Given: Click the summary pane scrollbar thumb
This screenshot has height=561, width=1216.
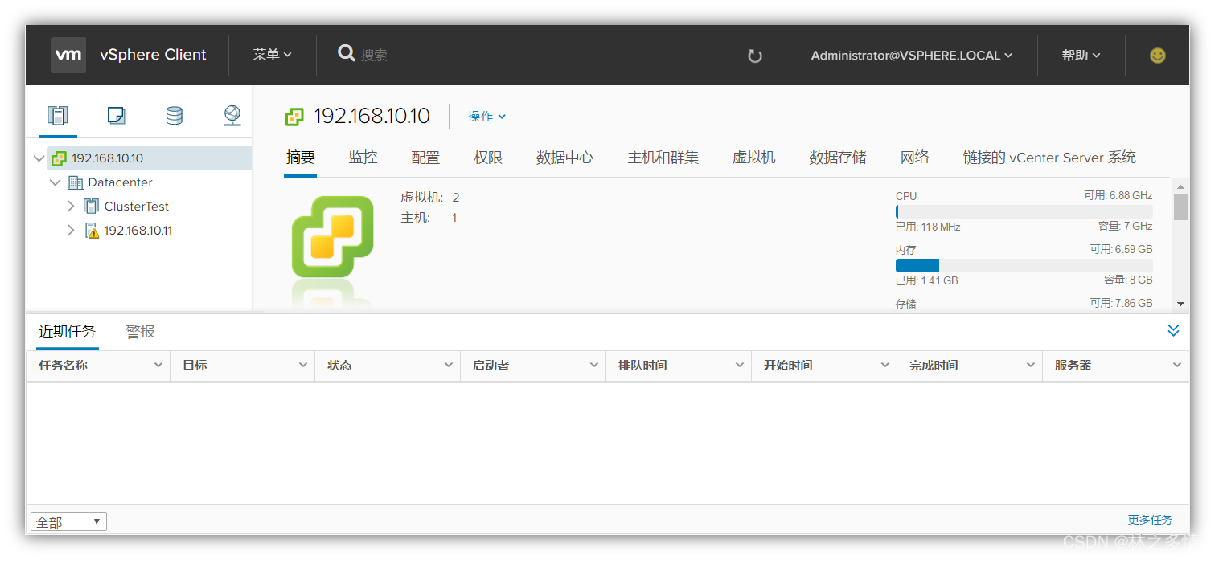Looking at the screenshot, I should coord(1181,206).
